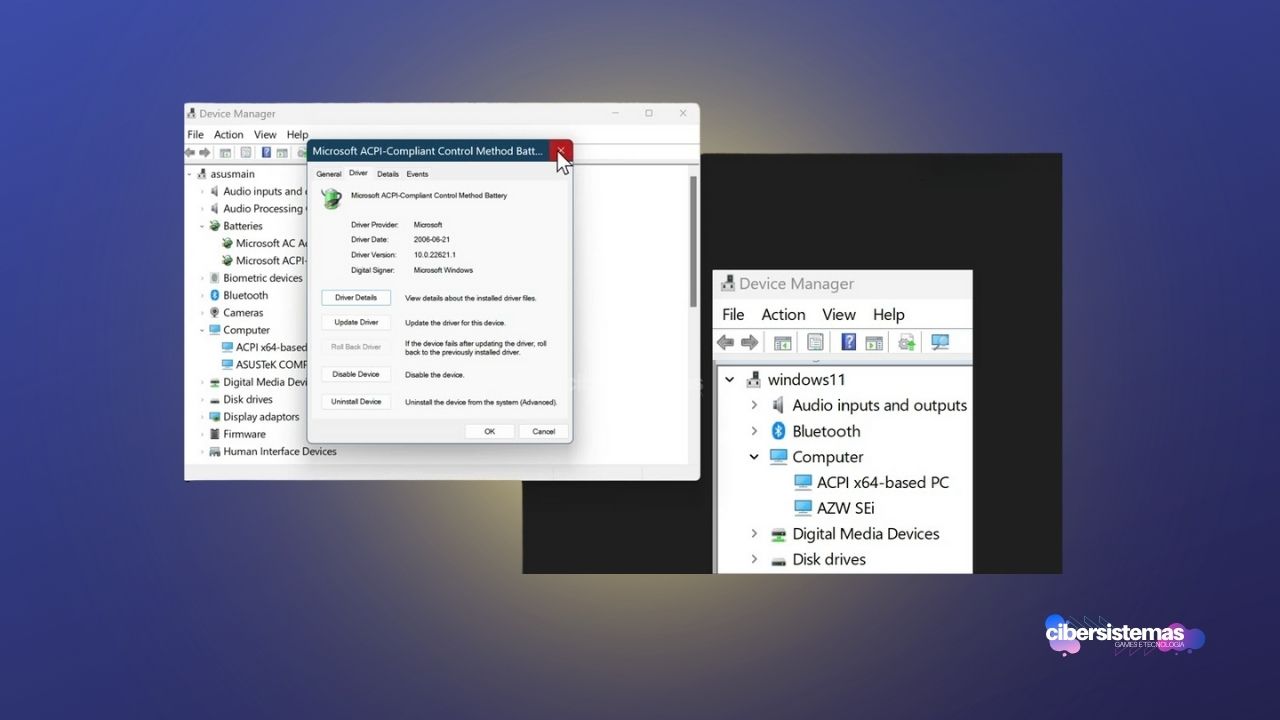Expand Bluetooth in windows11 tree
This screenshot has width=1280, height=720.
[x=754, y=431]
